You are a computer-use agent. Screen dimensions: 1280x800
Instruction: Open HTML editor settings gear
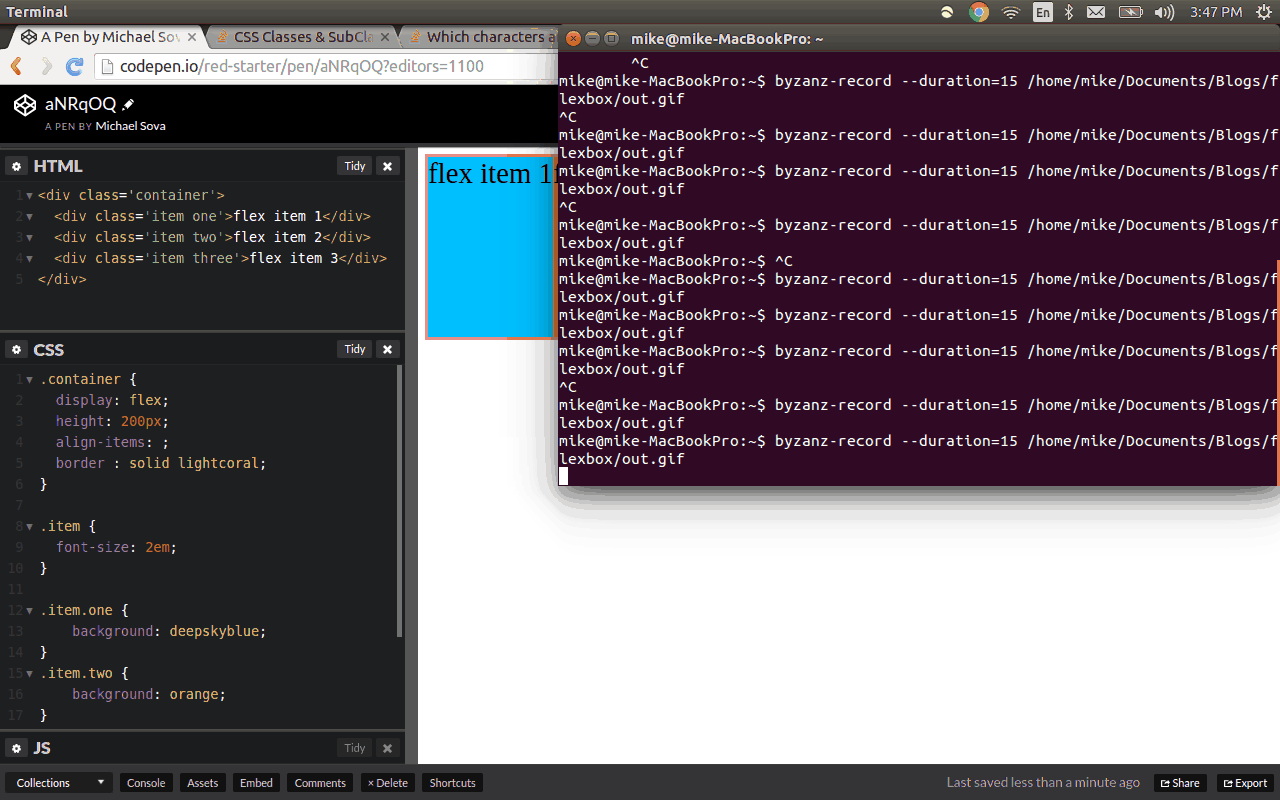(17, 166)
